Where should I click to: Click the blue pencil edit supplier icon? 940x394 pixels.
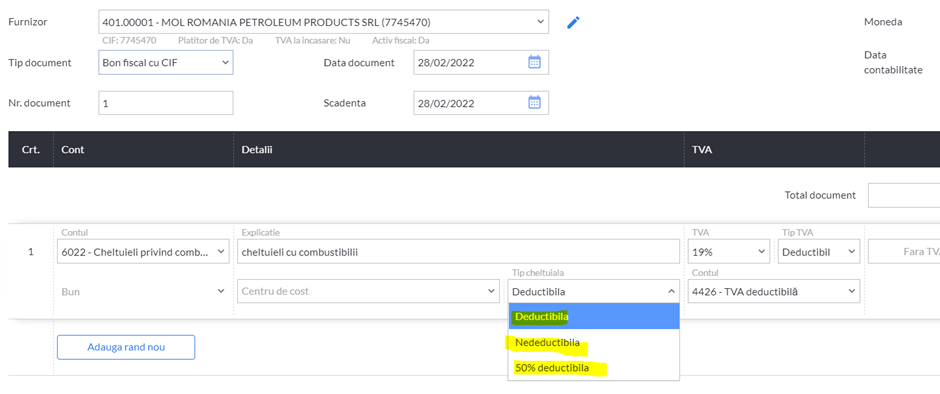tap(573, 23)
